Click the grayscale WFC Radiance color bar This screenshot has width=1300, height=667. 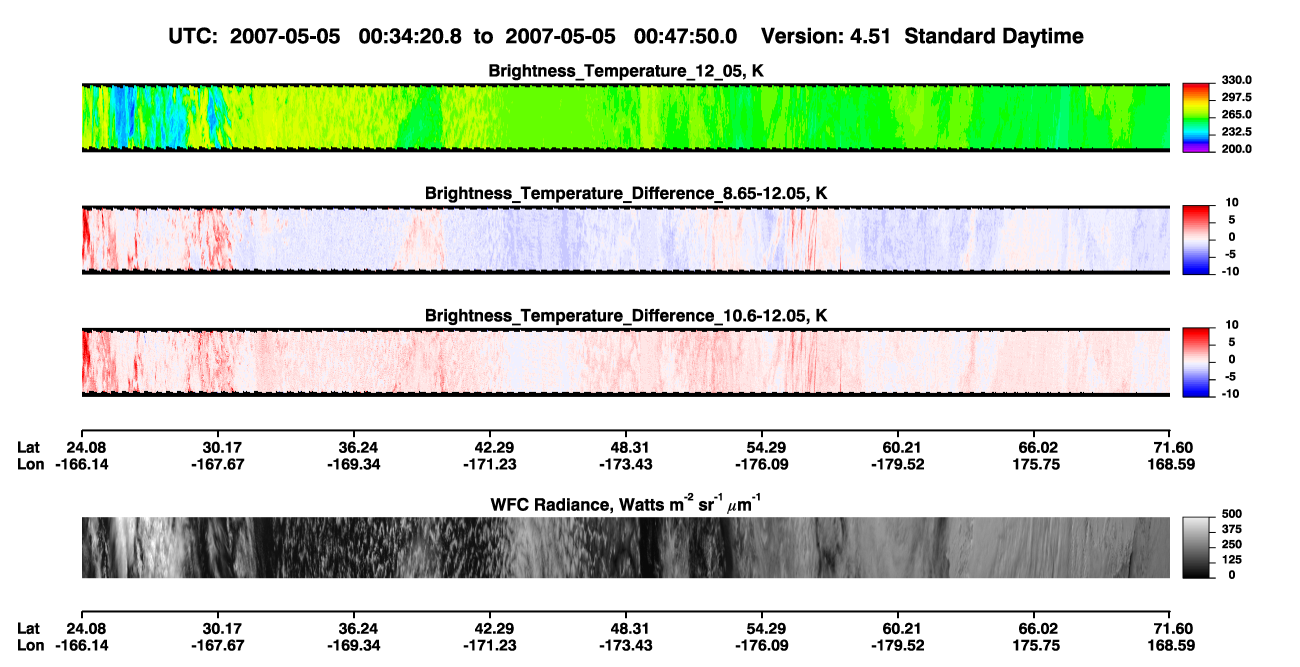1195,547
